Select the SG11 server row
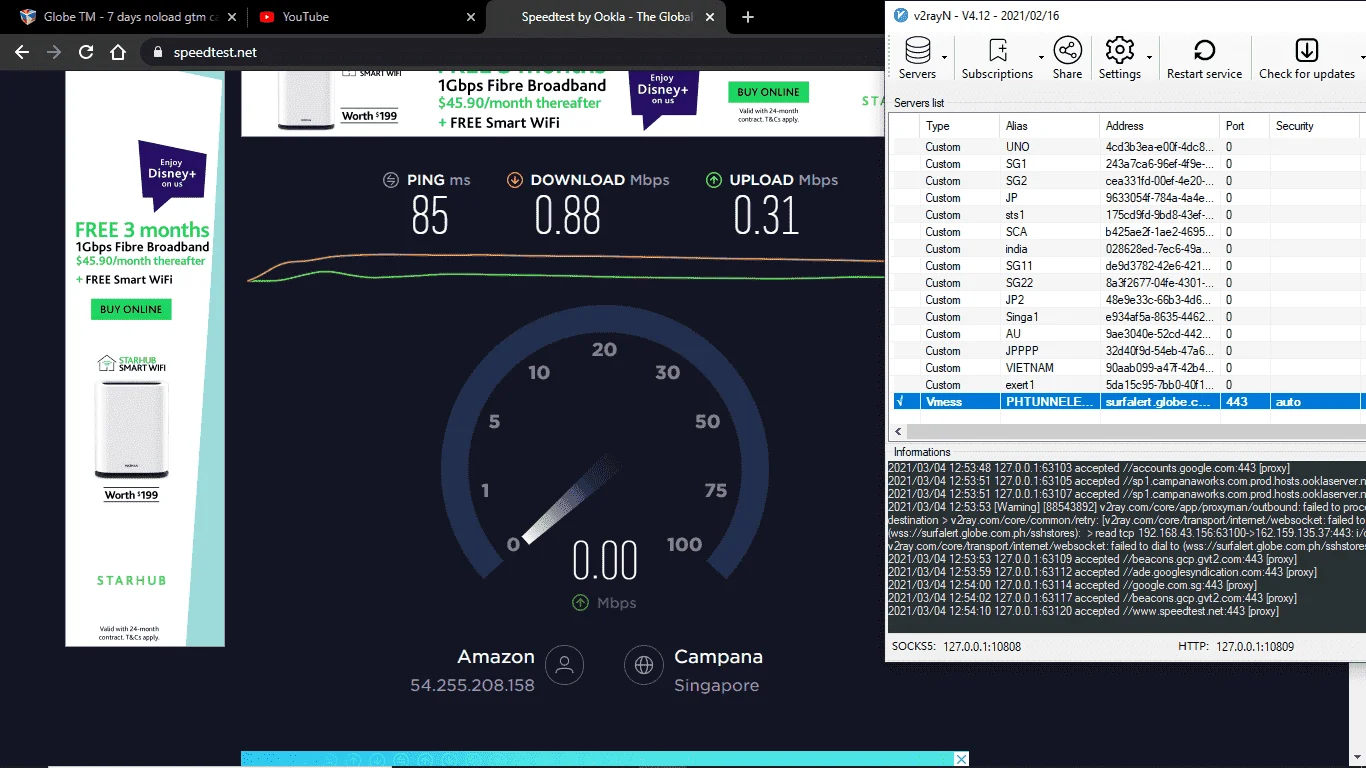This screenshot has width=1366, height=768. pos(1125,266)
